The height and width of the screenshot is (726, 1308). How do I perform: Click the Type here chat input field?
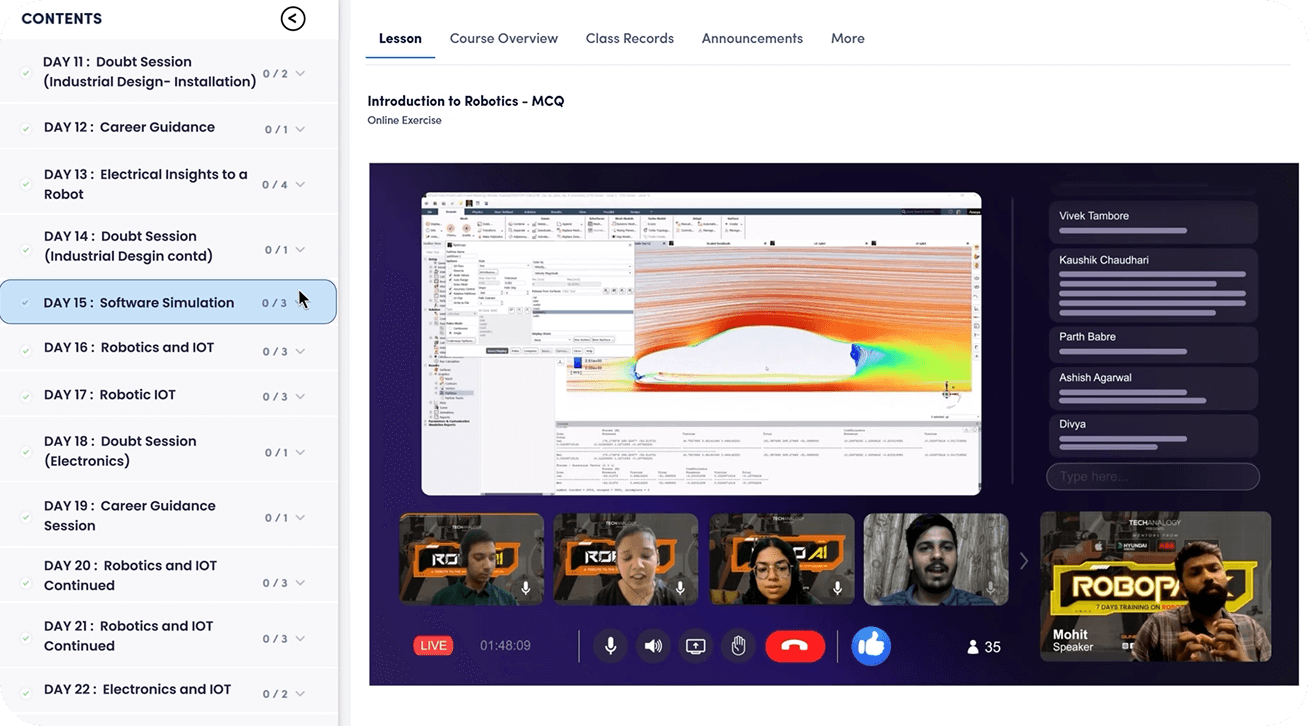click(x=1153, y=476)
